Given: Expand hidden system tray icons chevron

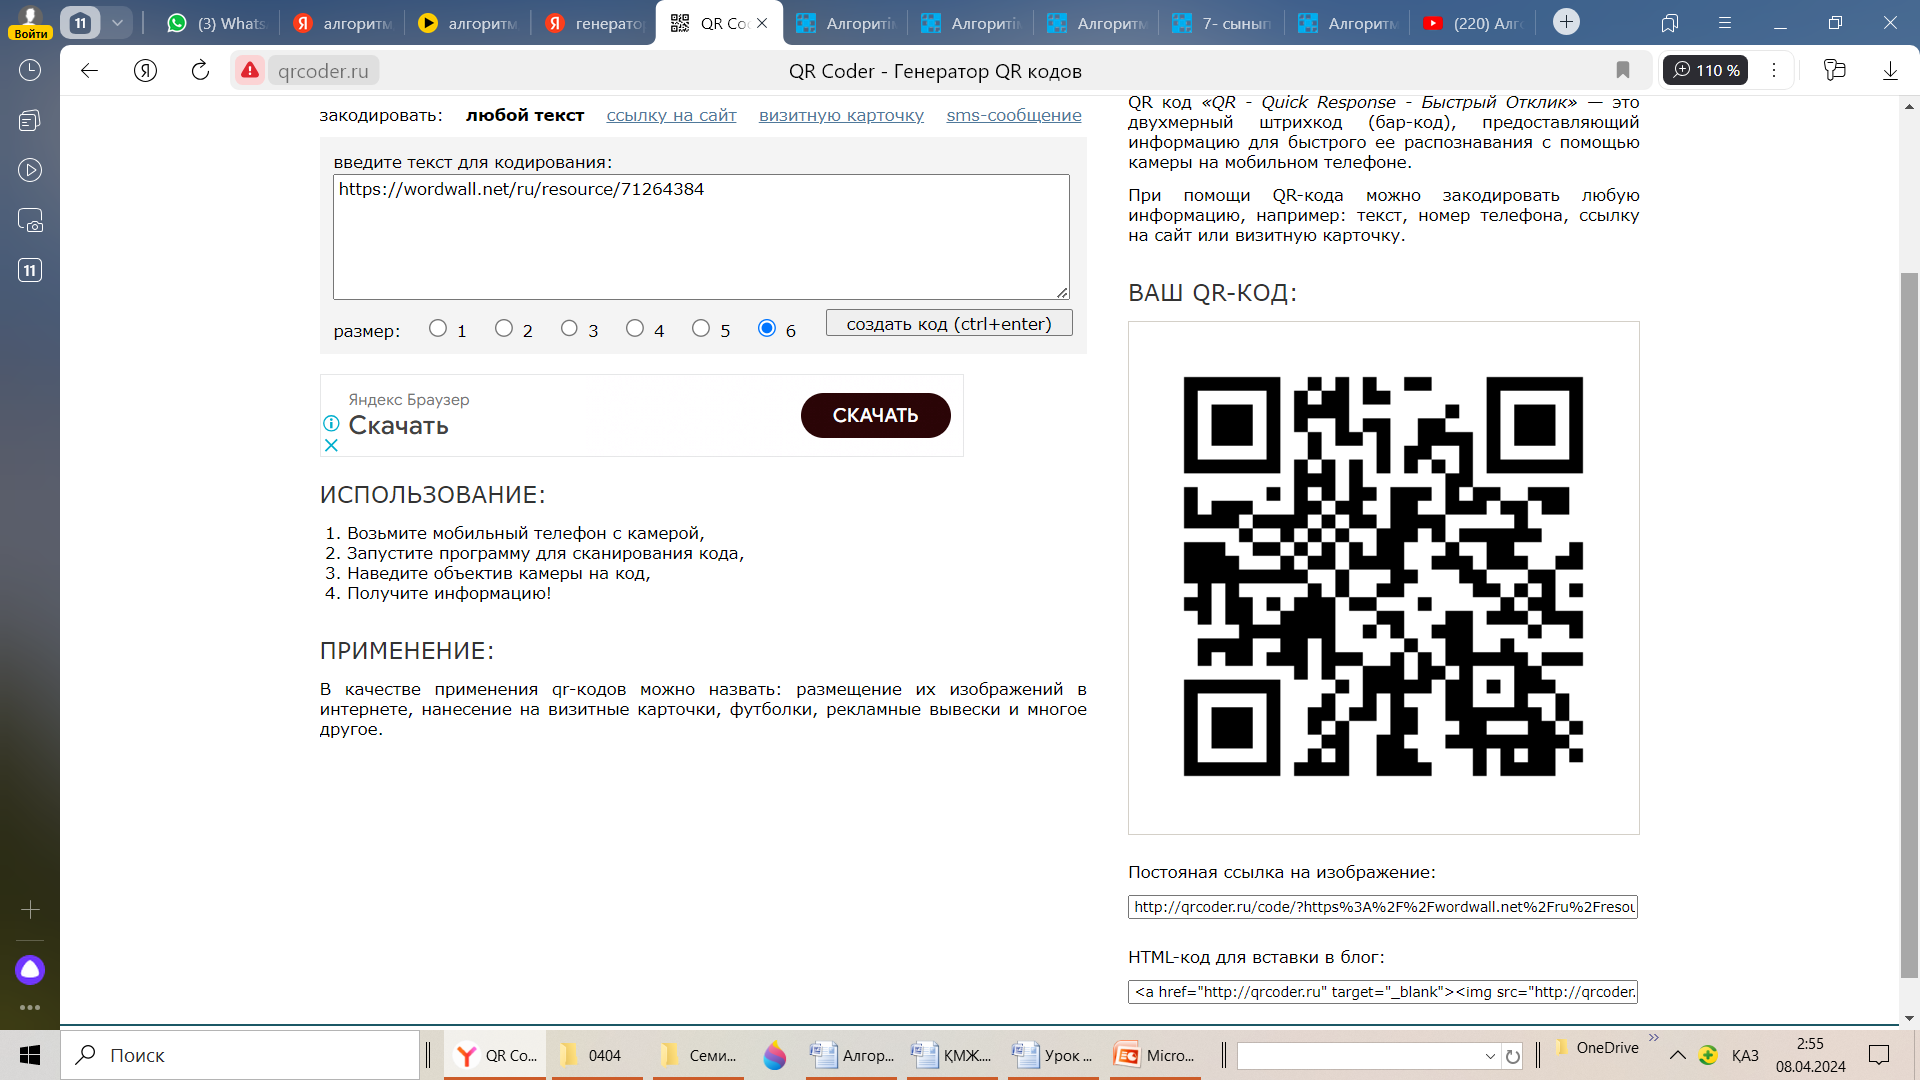Looking at the screenshot, I should point(1677,1055).
